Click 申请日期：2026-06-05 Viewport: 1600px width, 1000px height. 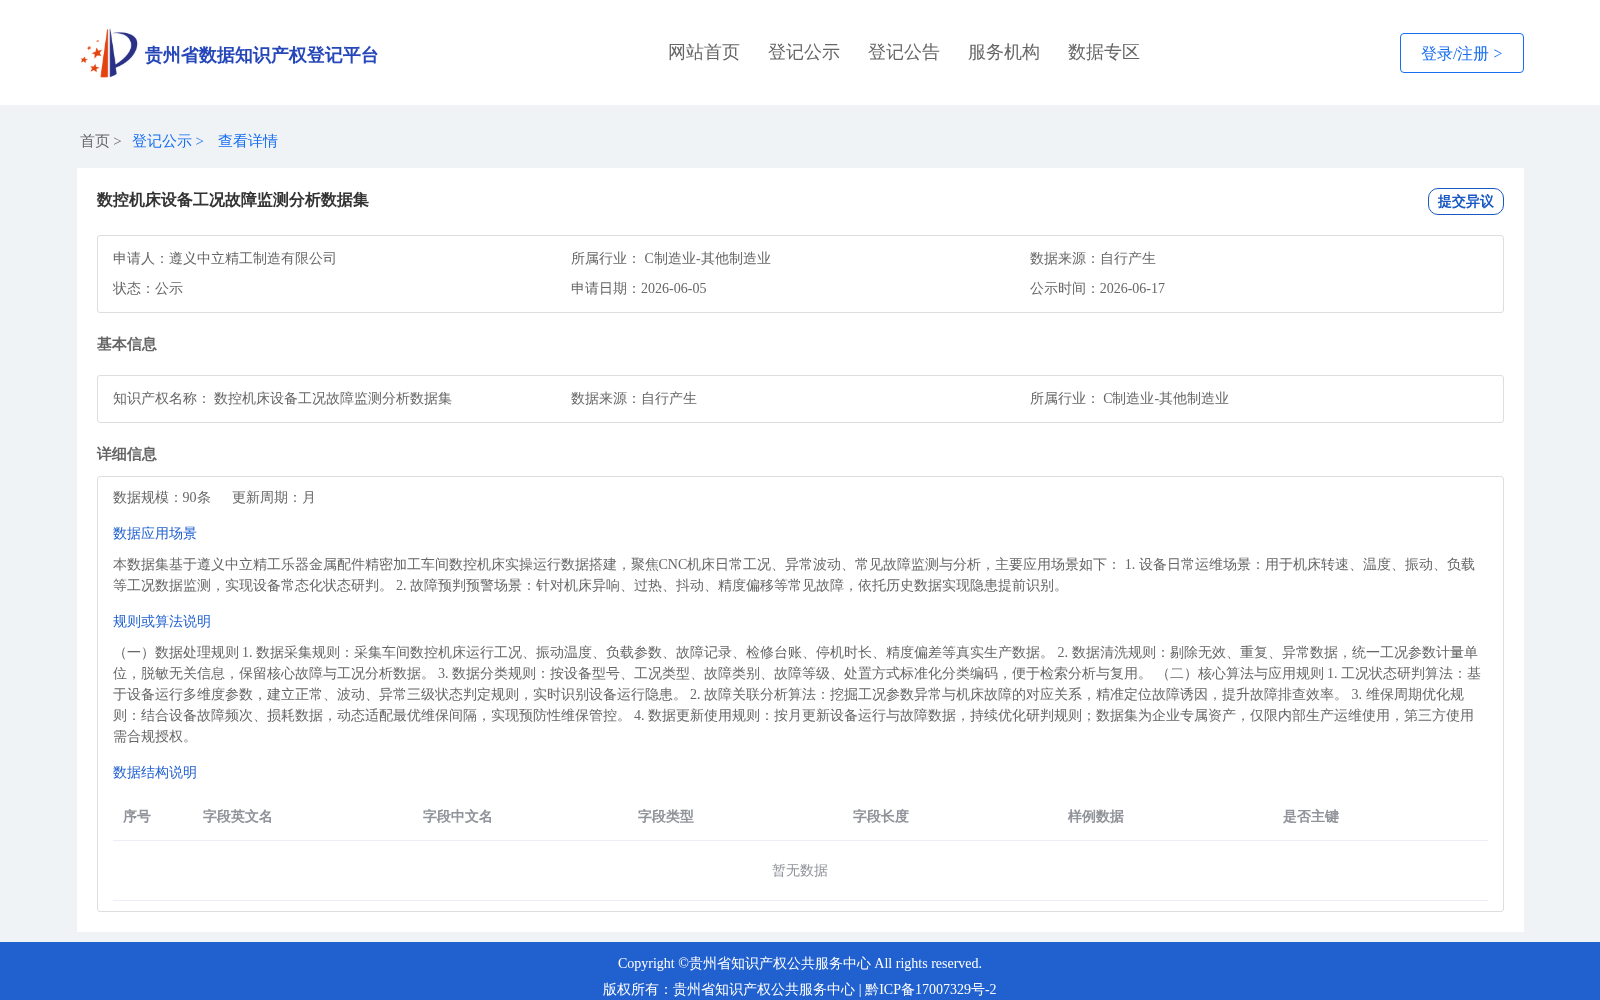pos(639,288)
